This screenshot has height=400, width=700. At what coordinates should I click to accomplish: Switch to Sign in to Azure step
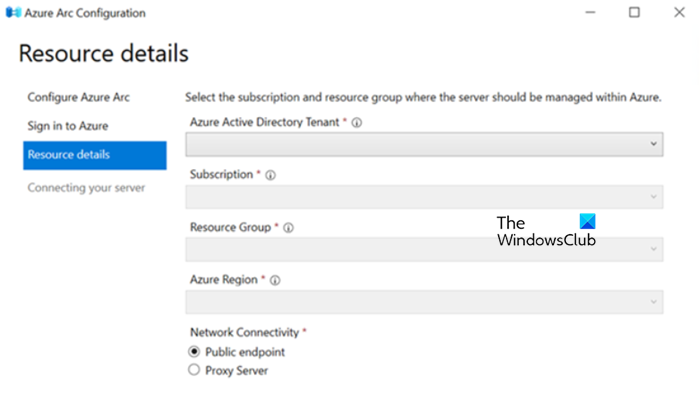click(68, 126)
